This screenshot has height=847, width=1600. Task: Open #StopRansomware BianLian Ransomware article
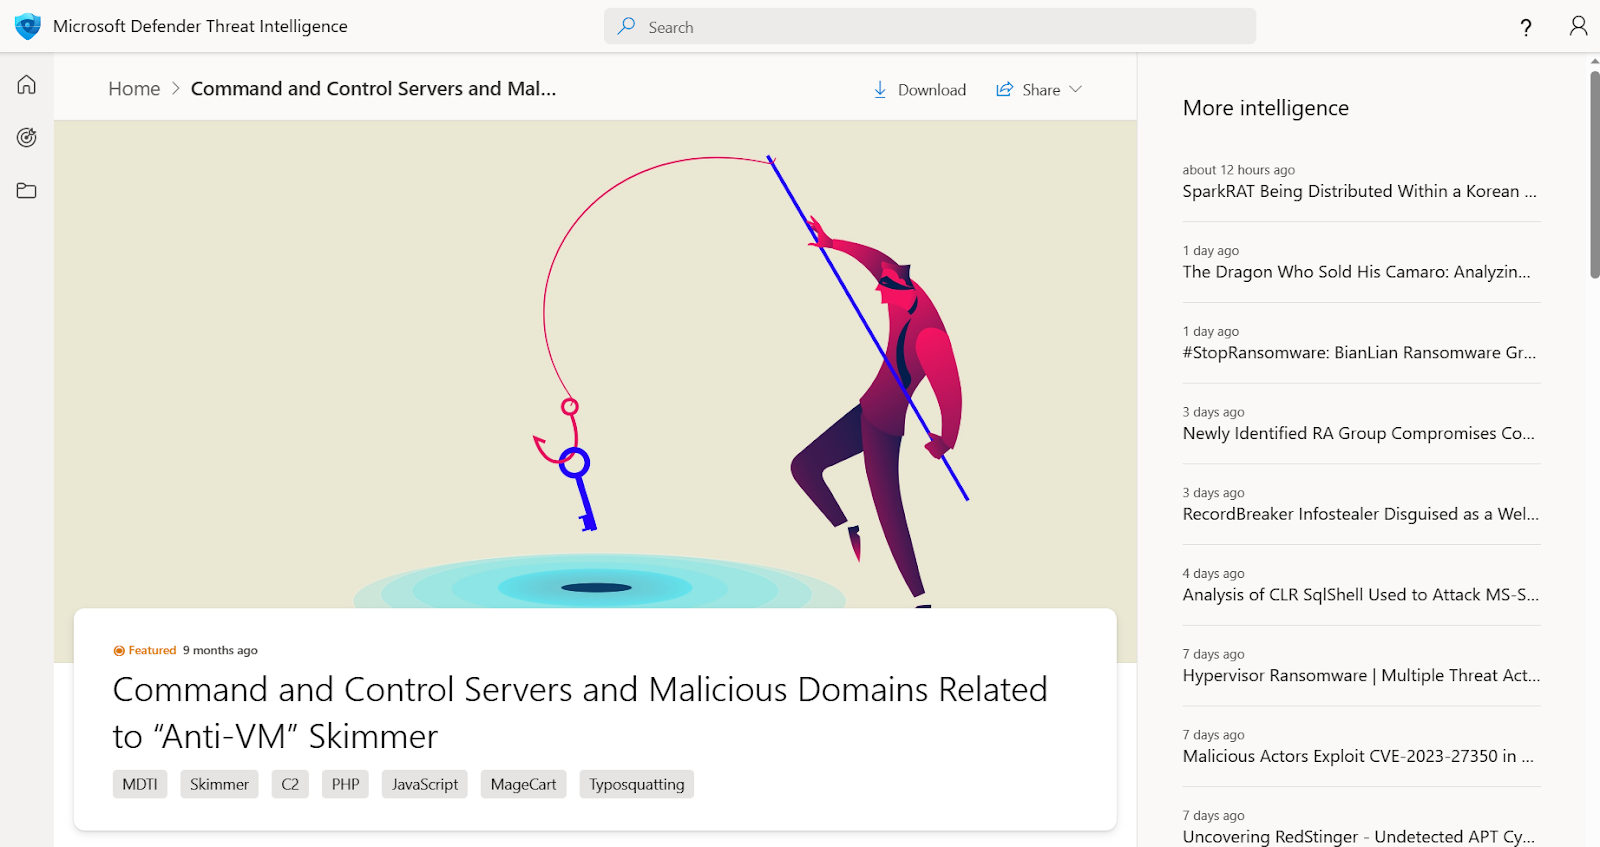pyautogui.click(x=1359, y=353)
